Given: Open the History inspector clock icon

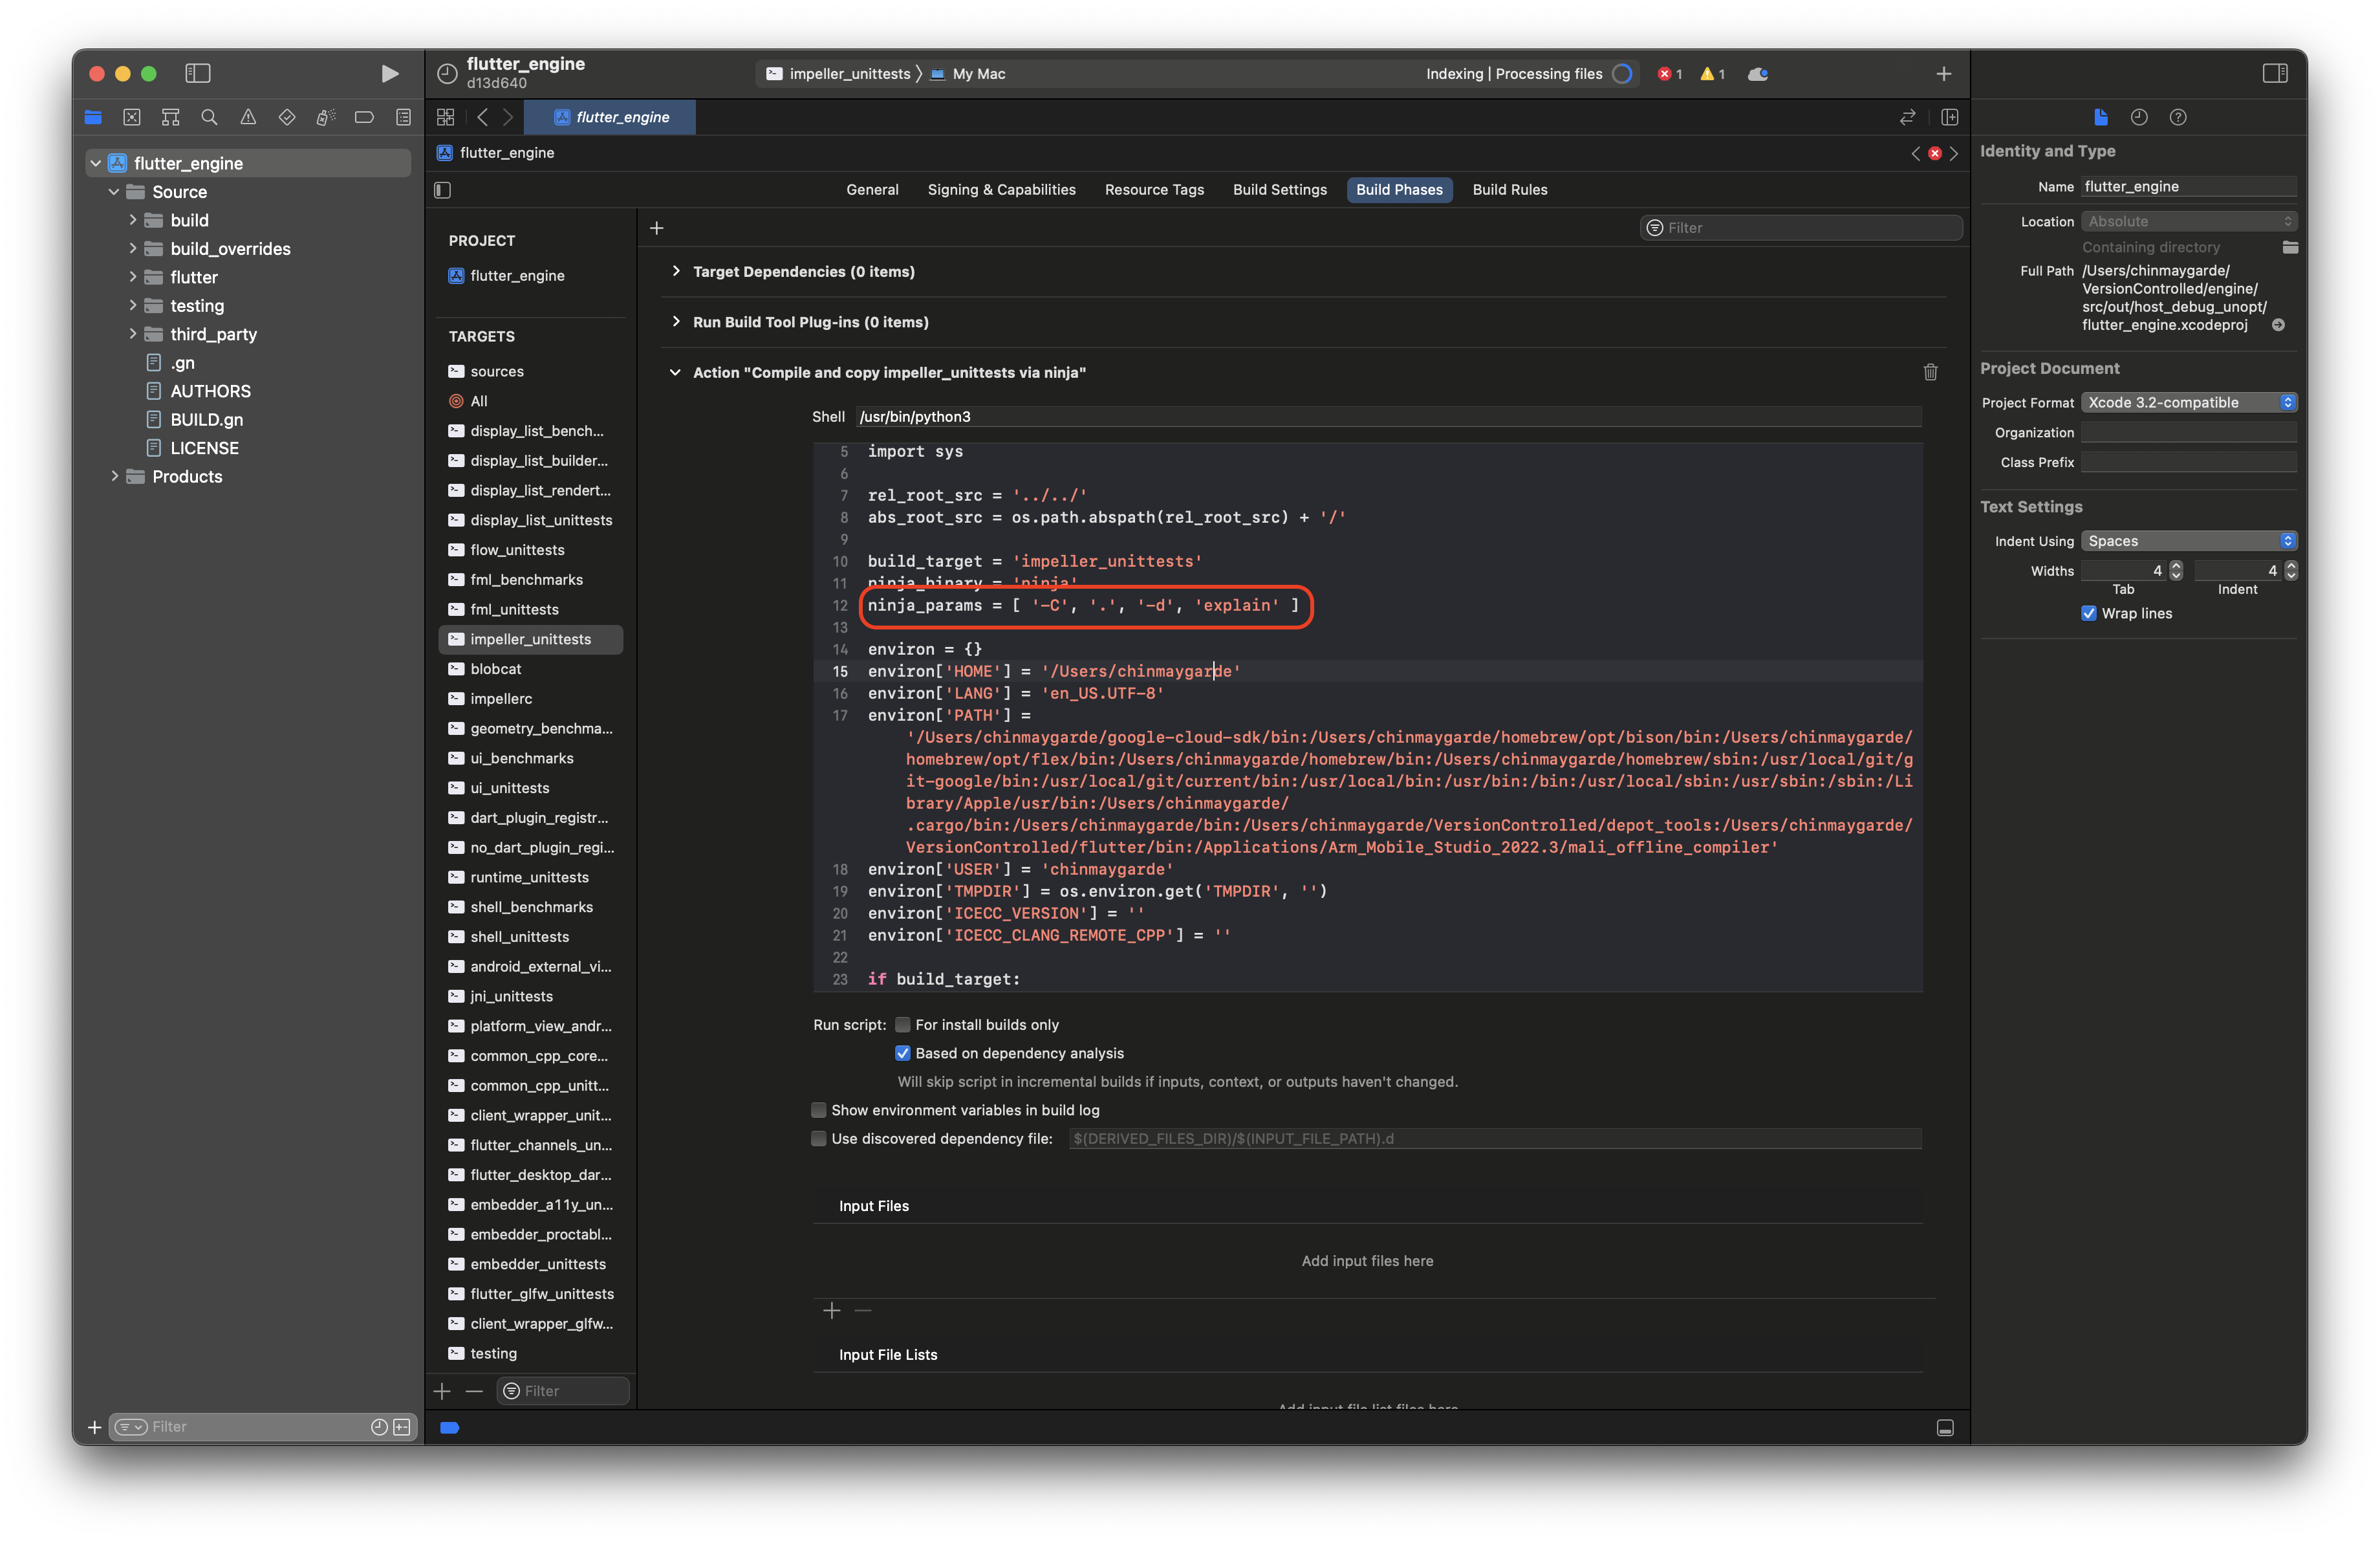Looking at the screenshot, I should (x=2139, y=117).
